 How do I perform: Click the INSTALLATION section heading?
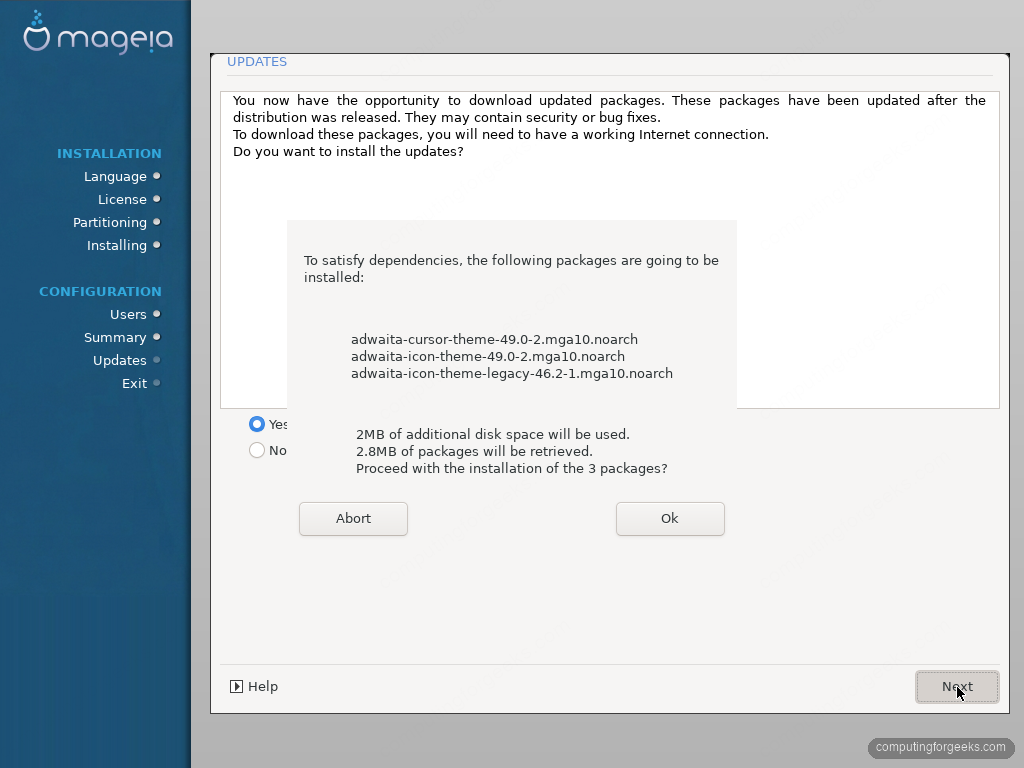click(109, 153)
